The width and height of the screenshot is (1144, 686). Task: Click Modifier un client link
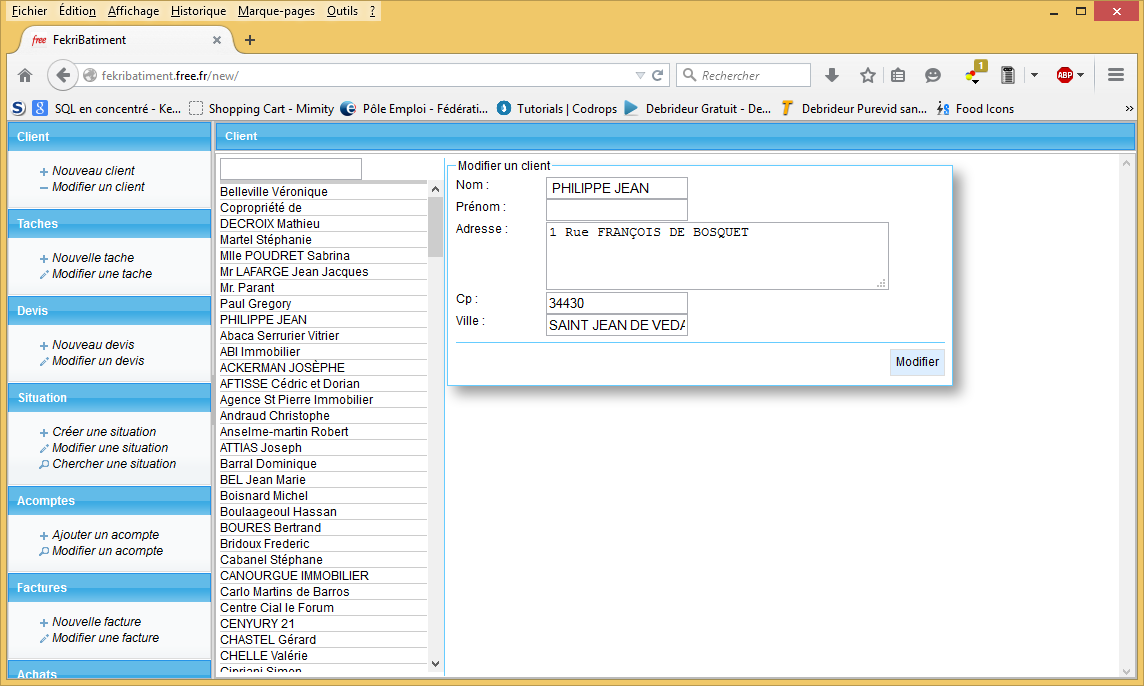pyautogui.click(x=98, y=187)
